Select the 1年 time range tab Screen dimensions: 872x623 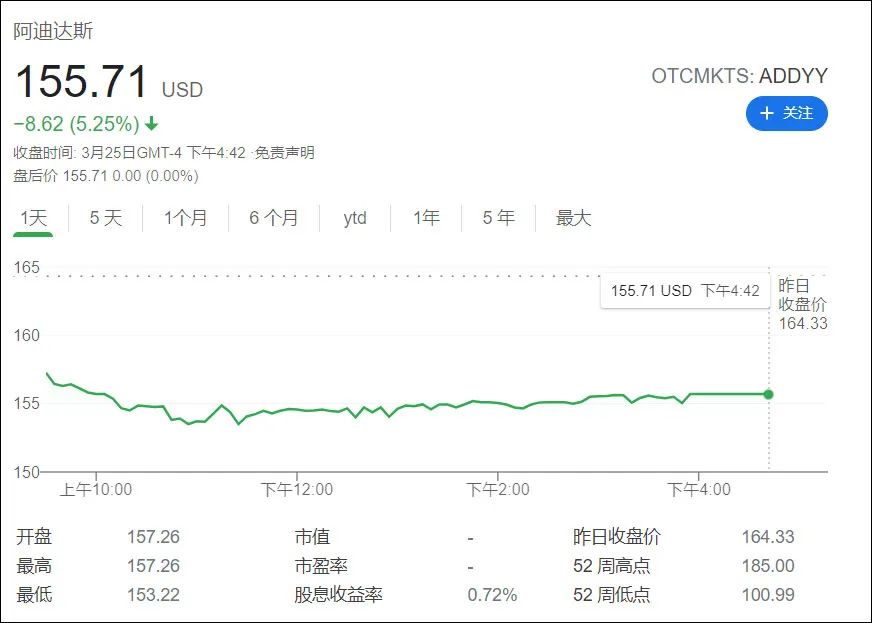tap(425, 217)
